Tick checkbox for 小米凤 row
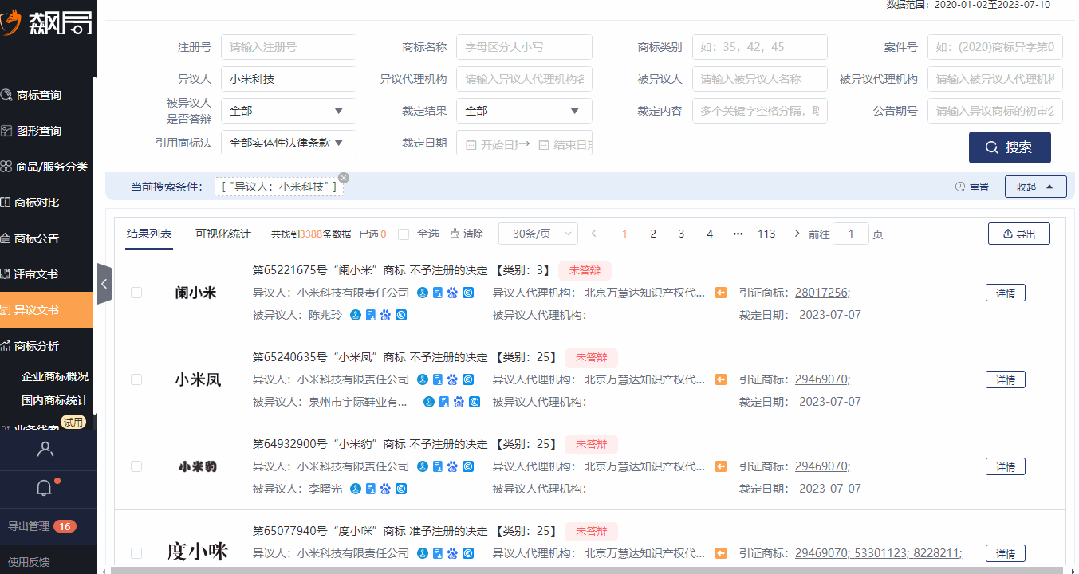 pos(136,379)
